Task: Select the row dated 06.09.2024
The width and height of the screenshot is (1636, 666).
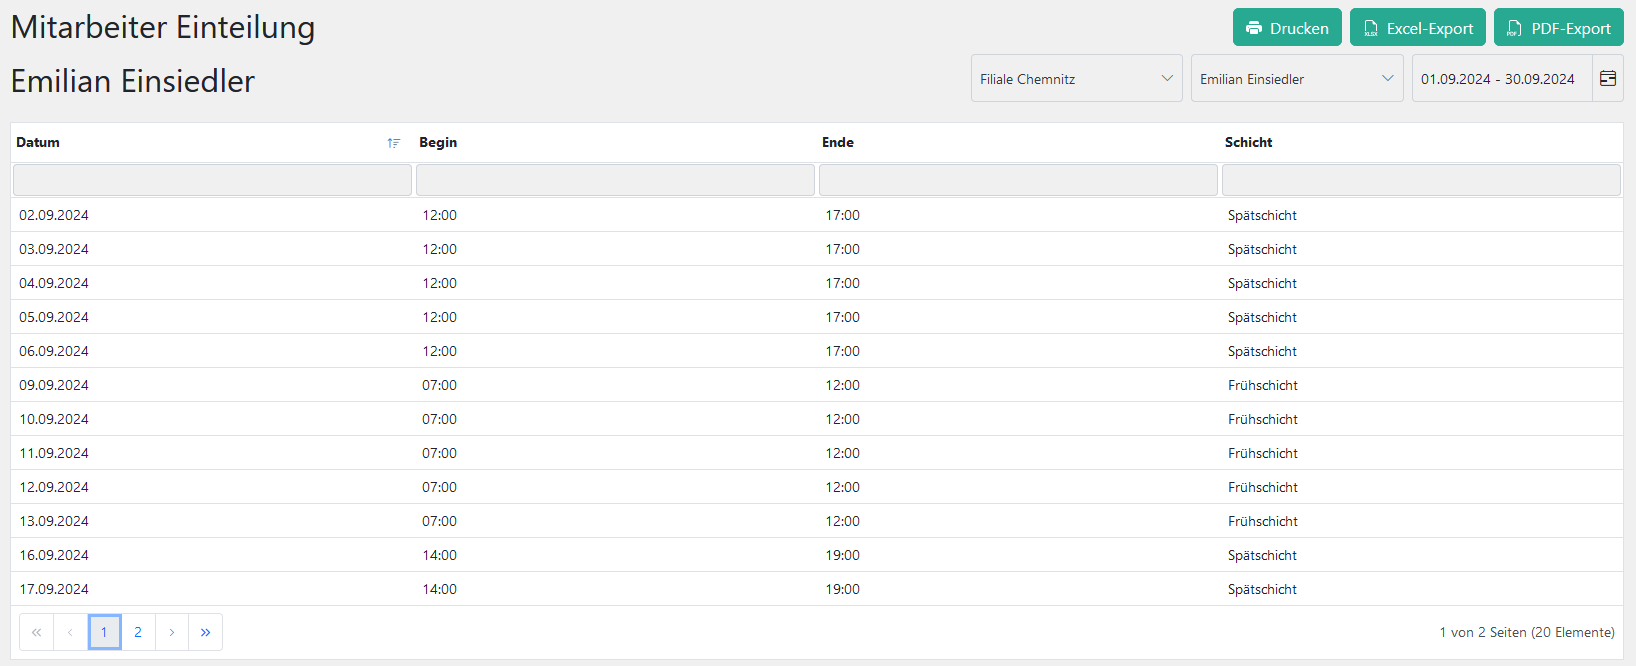Action: 817,351
